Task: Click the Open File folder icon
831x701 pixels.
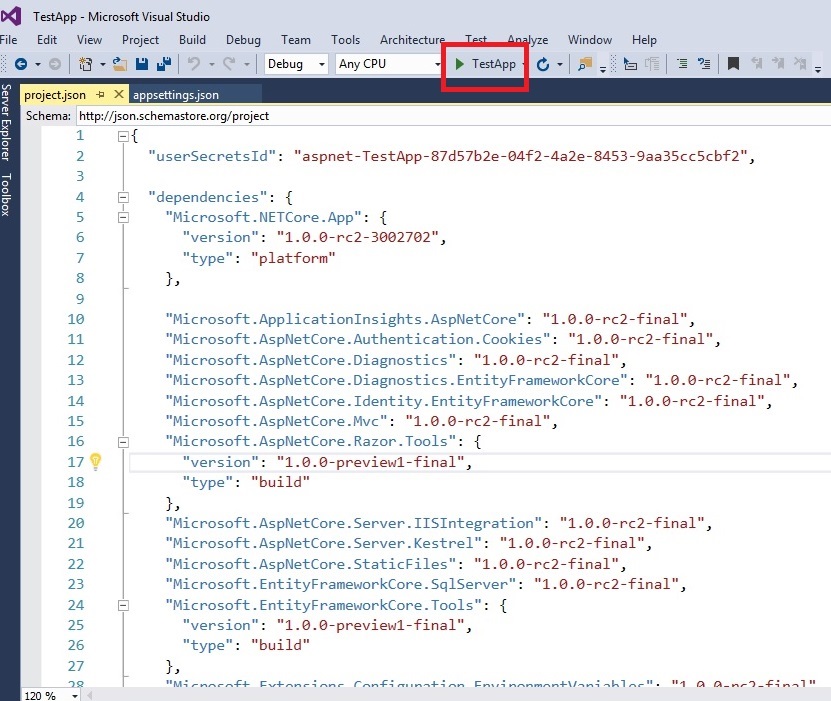Action: coord(120,64)
